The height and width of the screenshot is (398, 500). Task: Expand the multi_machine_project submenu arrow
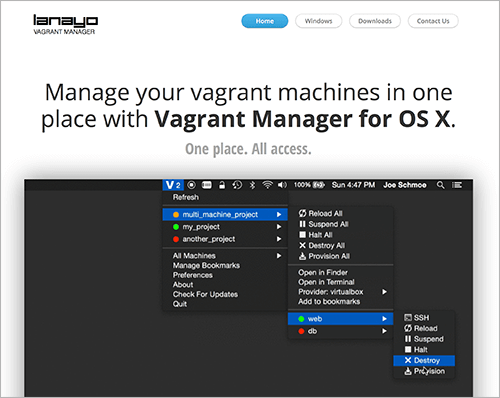pyautogui.click(x=279, y=215)
